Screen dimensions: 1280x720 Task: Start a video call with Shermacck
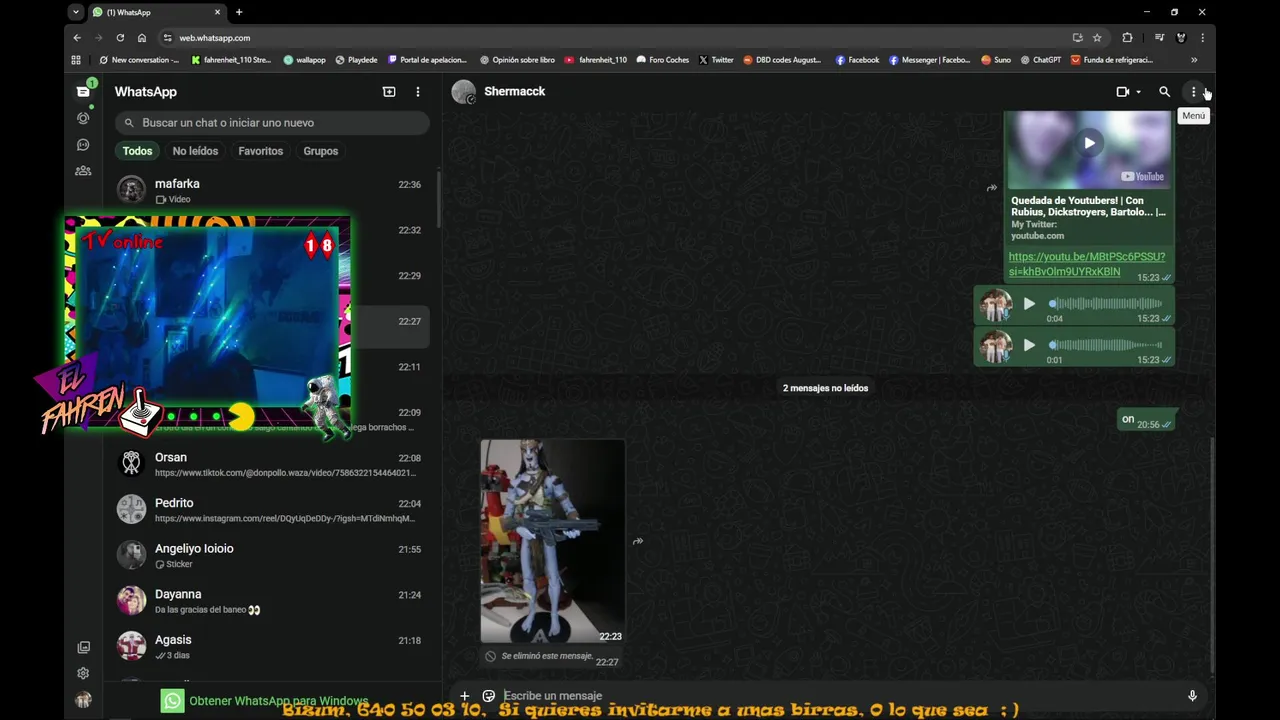[1123, 91]
